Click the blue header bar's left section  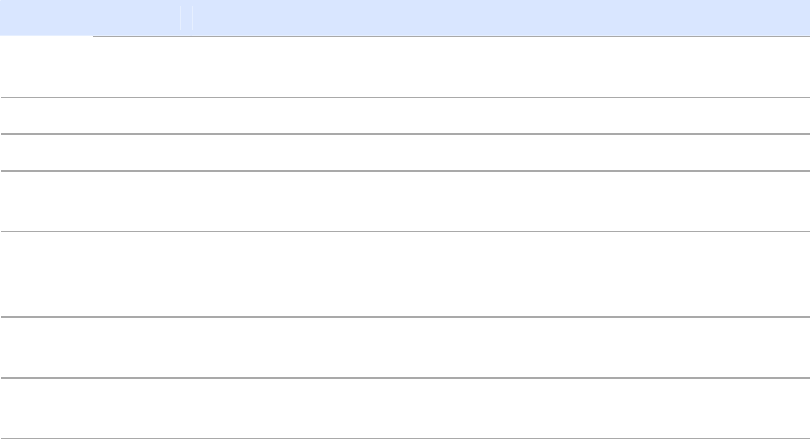click(90, 18)
